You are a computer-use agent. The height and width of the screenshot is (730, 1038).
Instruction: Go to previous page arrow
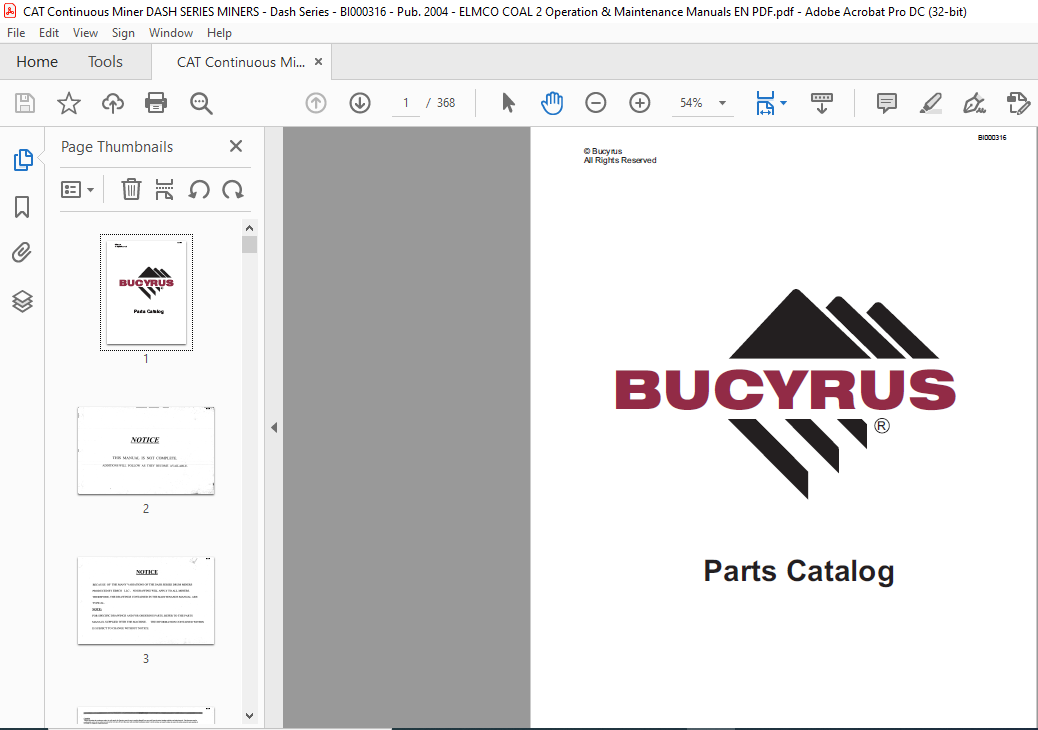pos(316,103)
